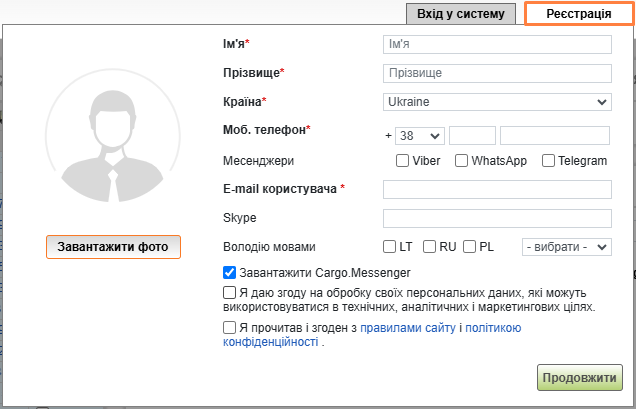Click the Ім'я input field
The width and height of the screenshot is (636, 409).
pos(496,45)
